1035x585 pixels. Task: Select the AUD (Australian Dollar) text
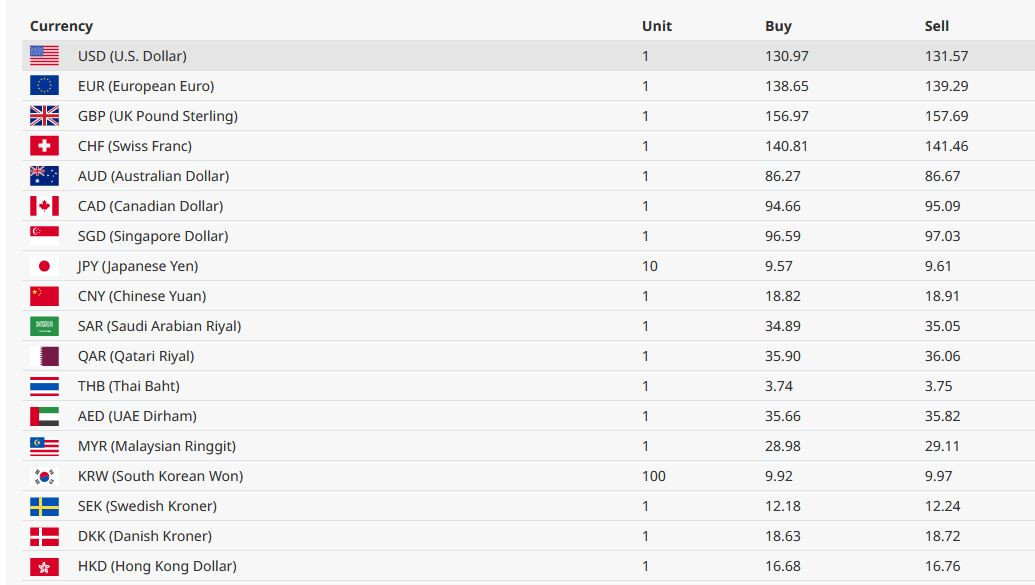tap(153, 176)
